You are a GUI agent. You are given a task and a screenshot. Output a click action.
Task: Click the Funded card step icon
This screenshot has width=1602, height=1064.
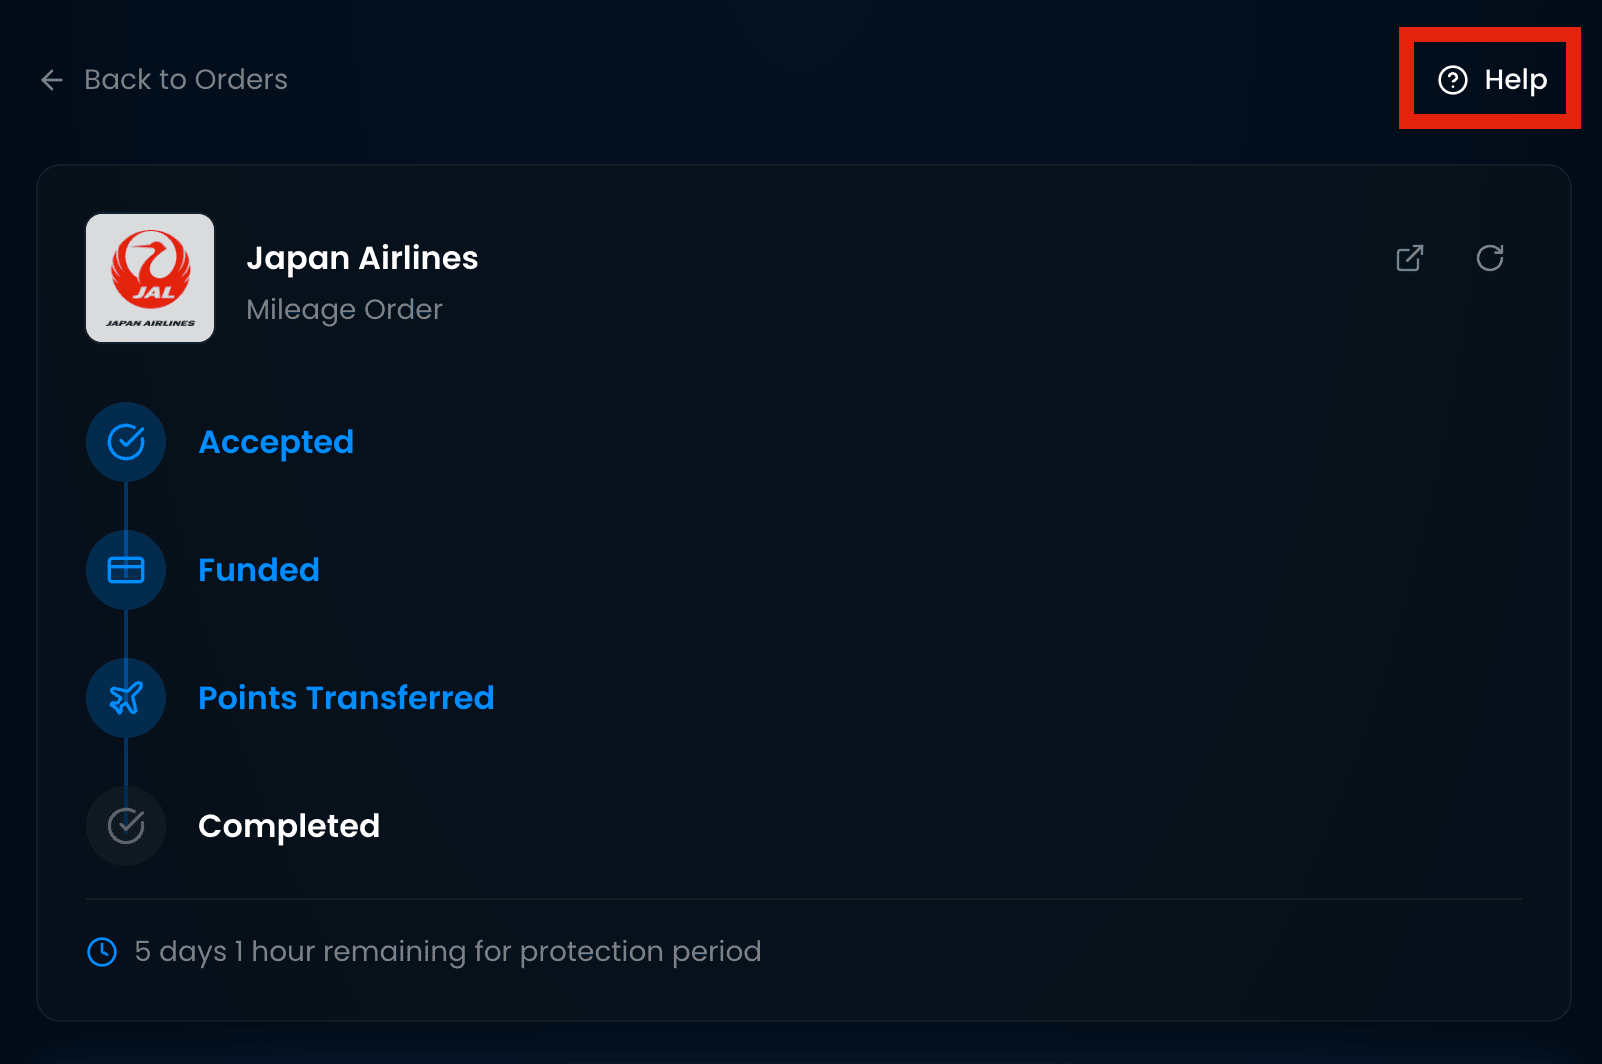[x=126, y=570]
